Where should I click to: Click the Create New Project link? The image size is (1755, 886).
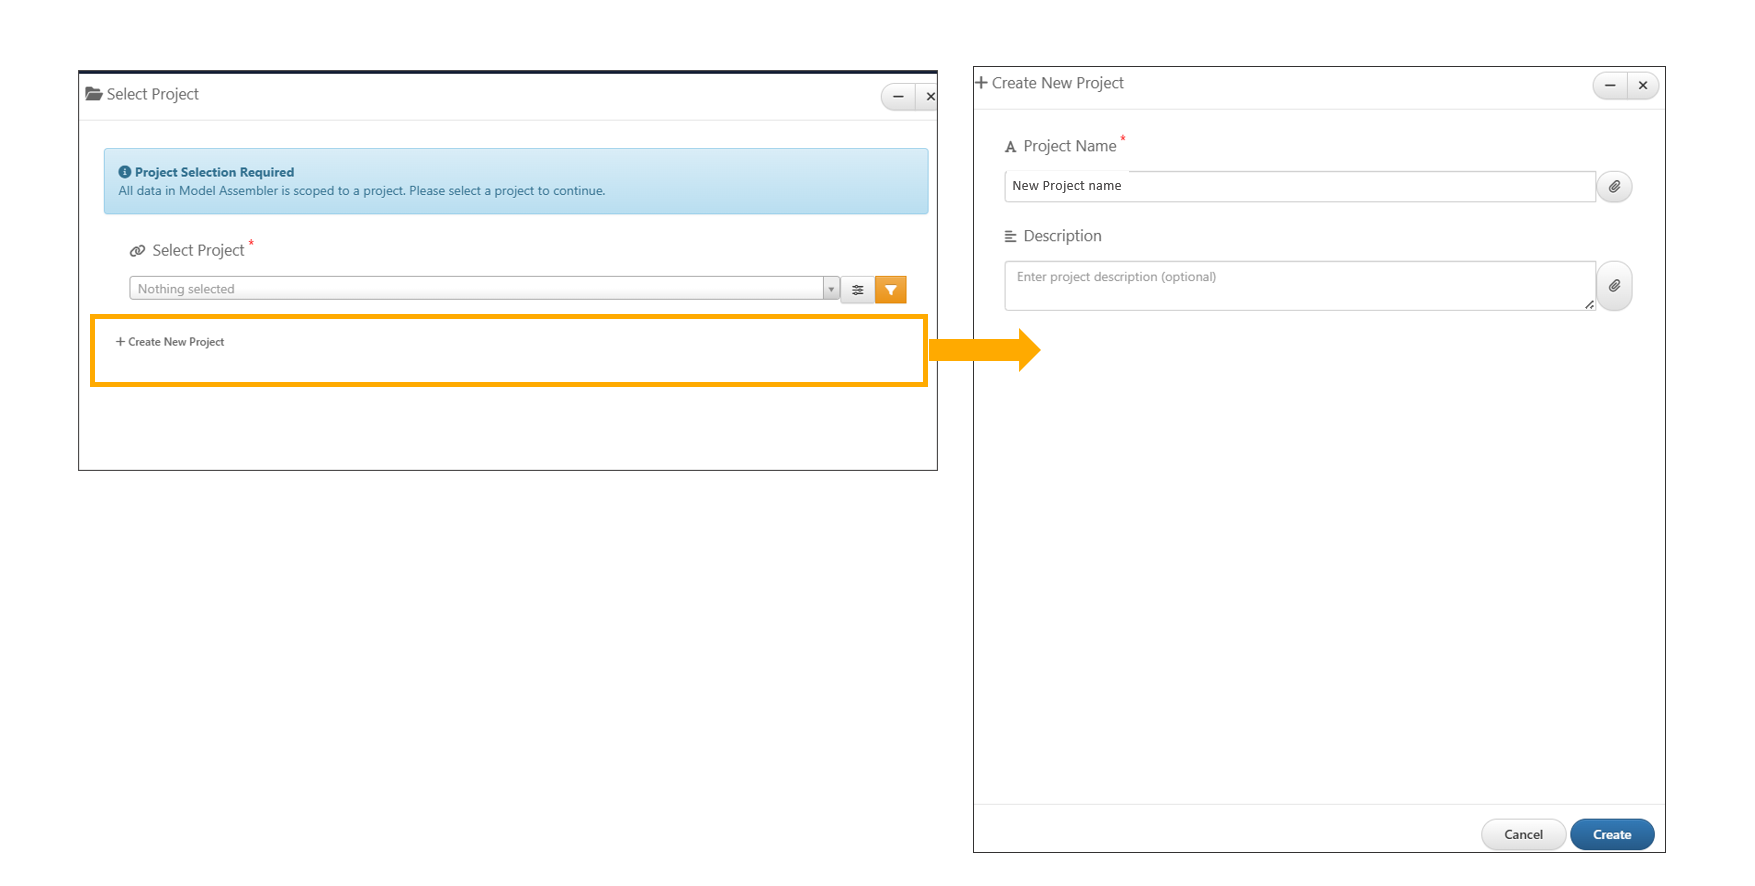(x=171, y=342)
